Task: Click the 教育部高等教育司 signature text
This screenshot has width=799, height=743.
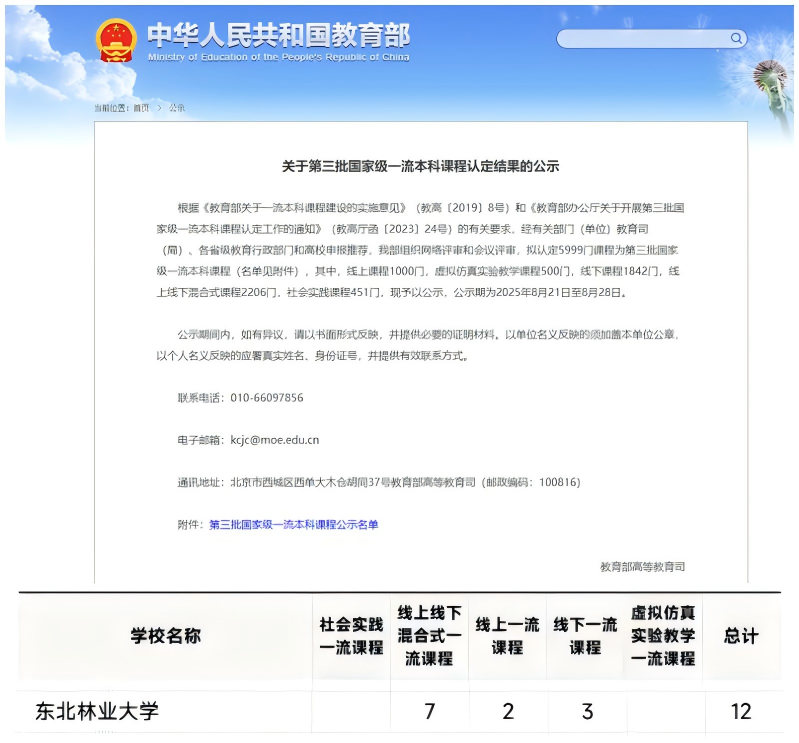Action: [x=642, y=566]
